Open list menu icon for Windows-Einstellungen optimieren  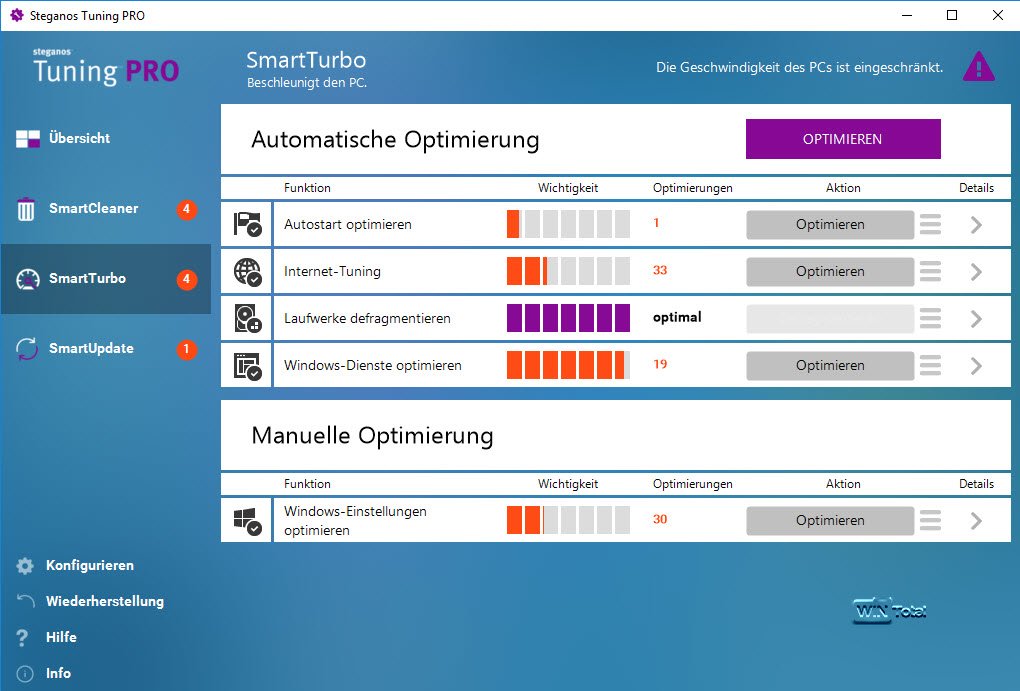(930, 521)
